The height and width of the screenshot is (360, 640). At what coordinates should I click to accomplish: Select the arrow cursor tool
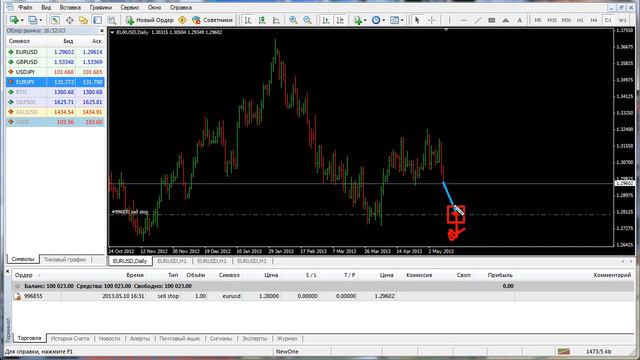tap(417, 20)
